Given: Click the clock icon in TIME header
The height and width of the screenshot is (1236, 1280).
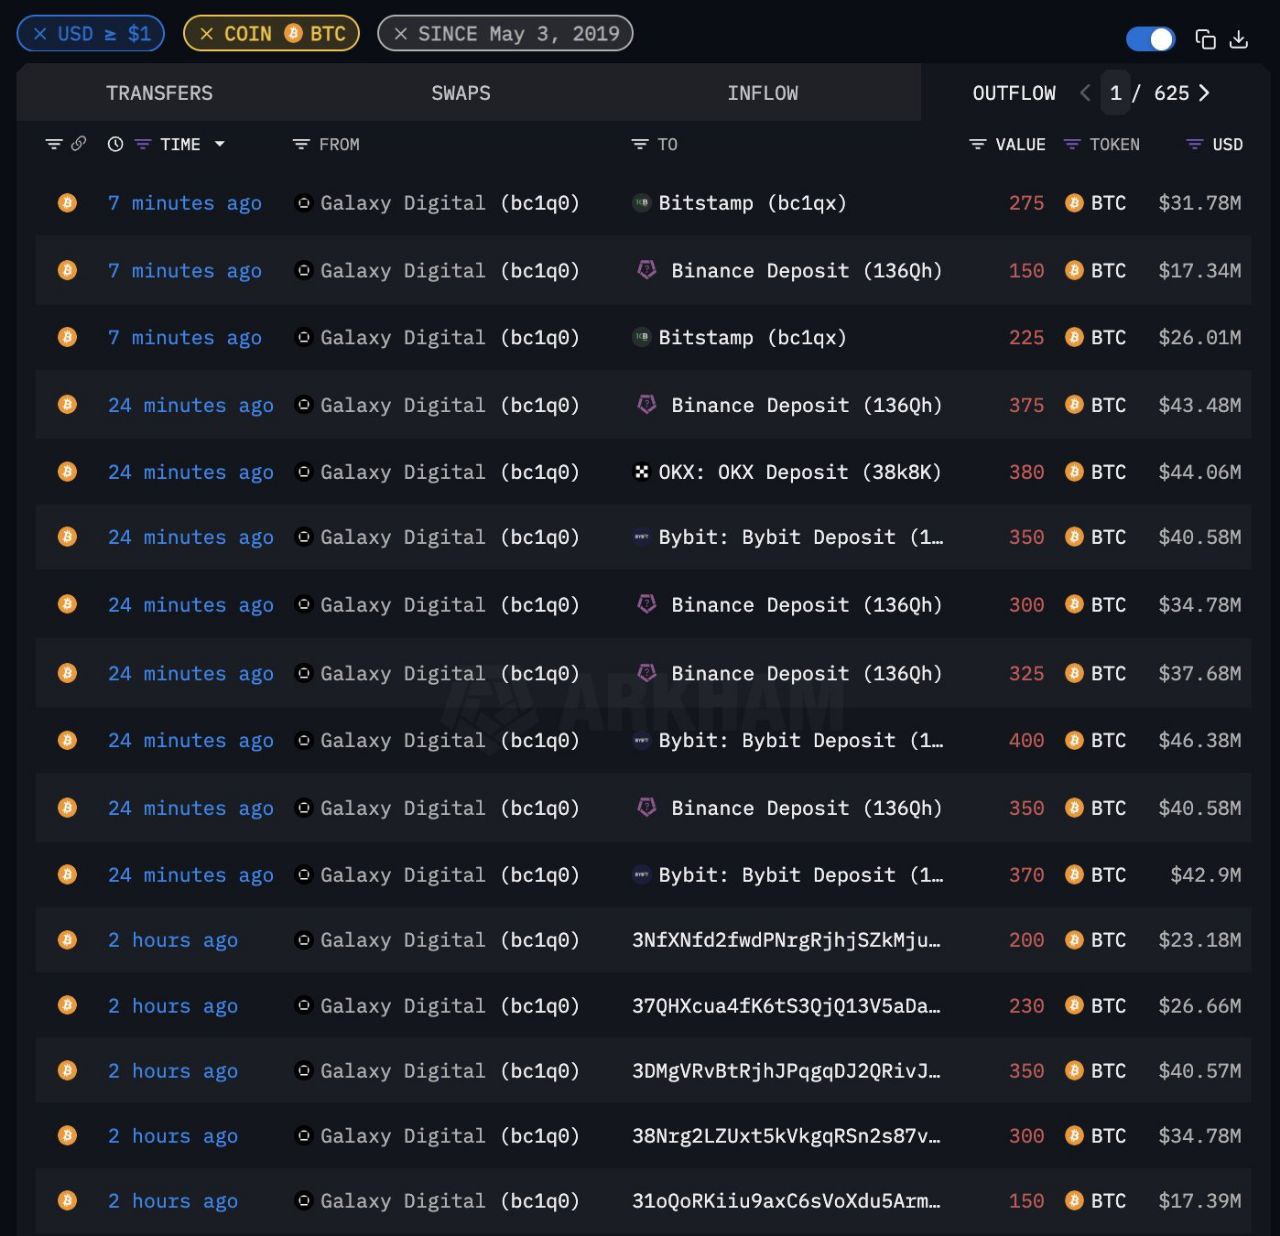Looking at the screenshot, I should click(x=115, y=144).
